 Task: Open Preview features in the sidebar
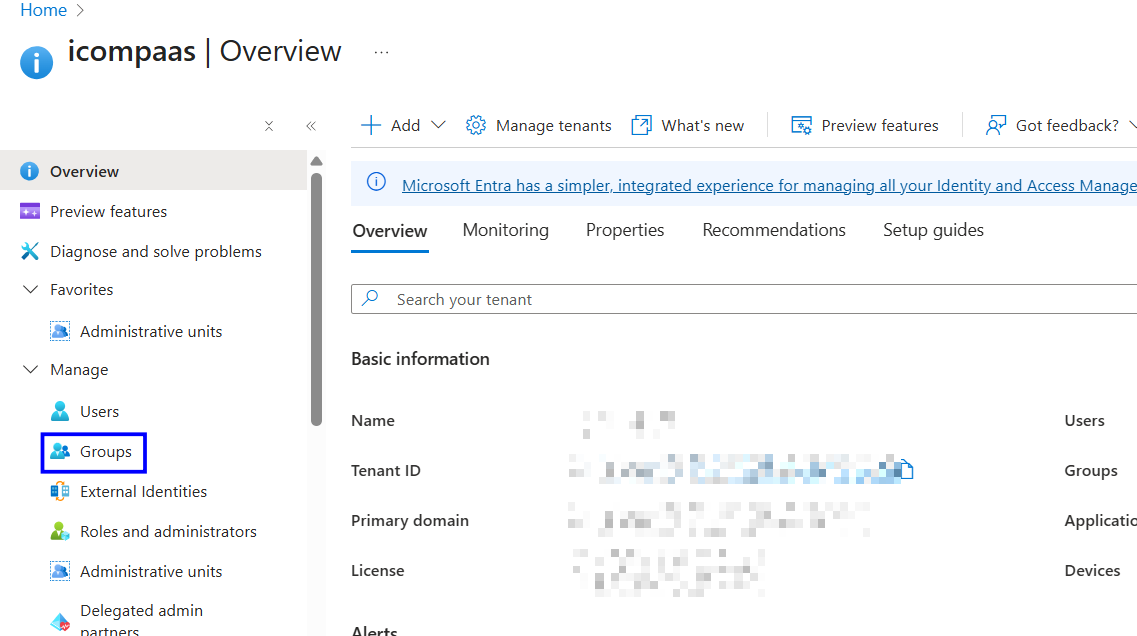[108, 211]
